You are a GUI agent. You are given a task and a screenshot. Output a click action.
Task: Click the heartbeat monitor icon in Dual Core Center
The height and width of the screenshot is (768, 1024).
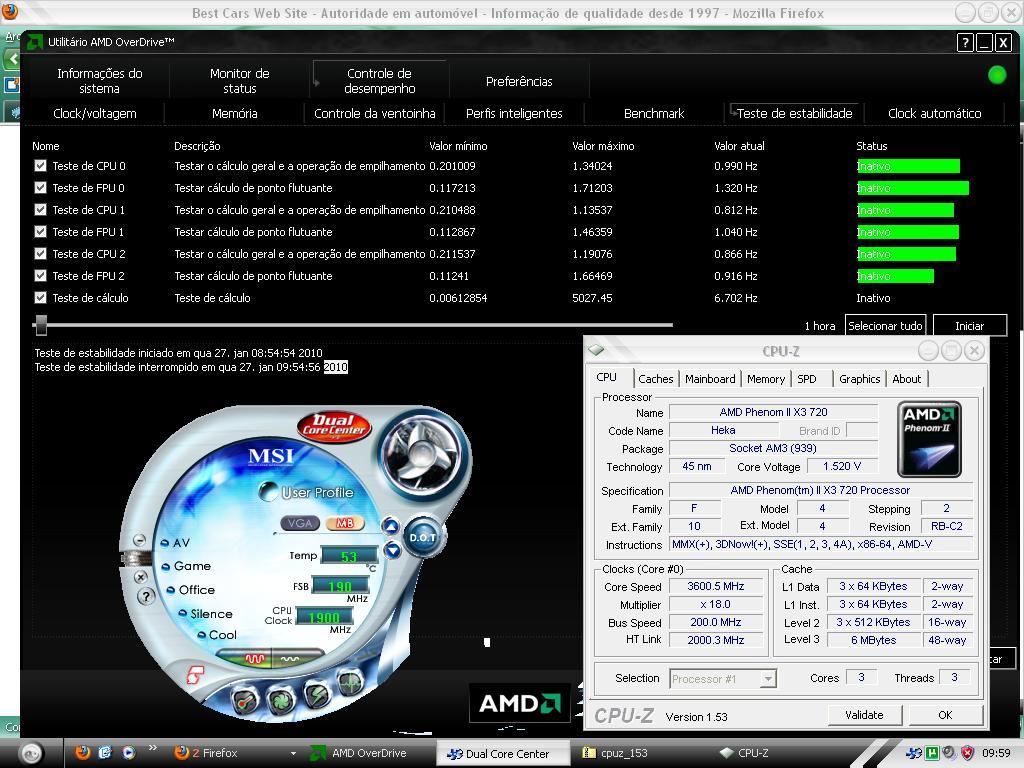click(351, 683)
